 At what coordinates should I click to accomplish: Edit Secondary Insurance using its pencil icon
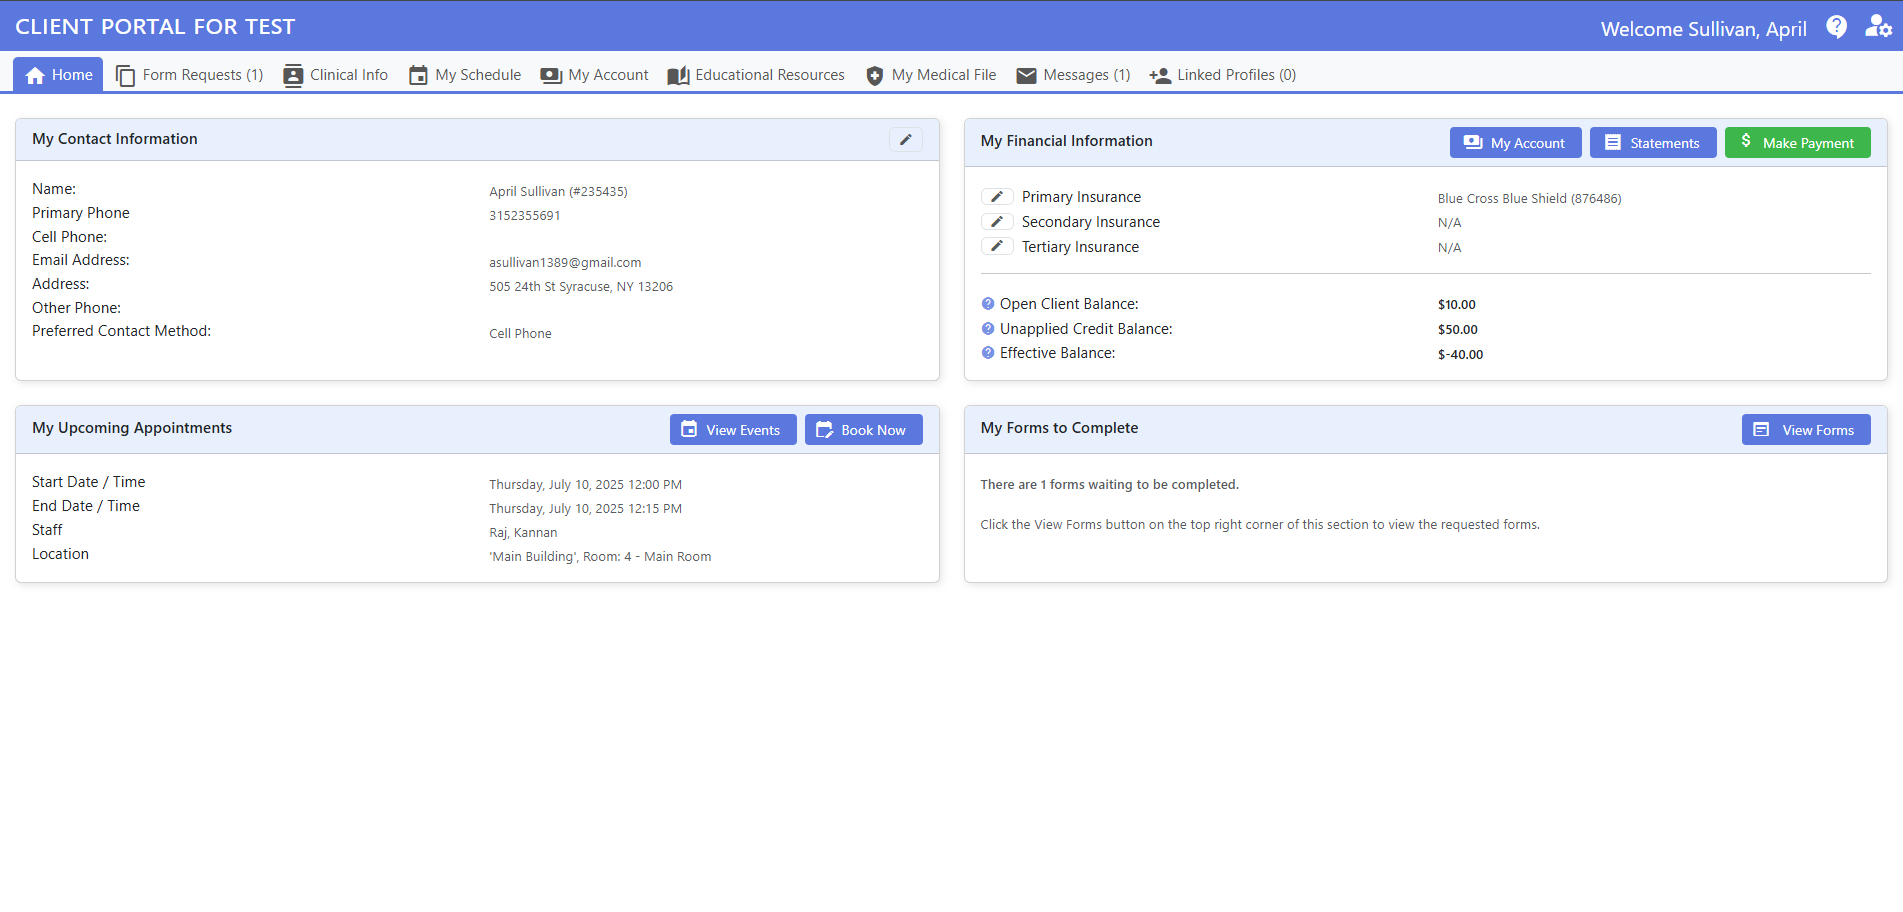click(997, 221)
